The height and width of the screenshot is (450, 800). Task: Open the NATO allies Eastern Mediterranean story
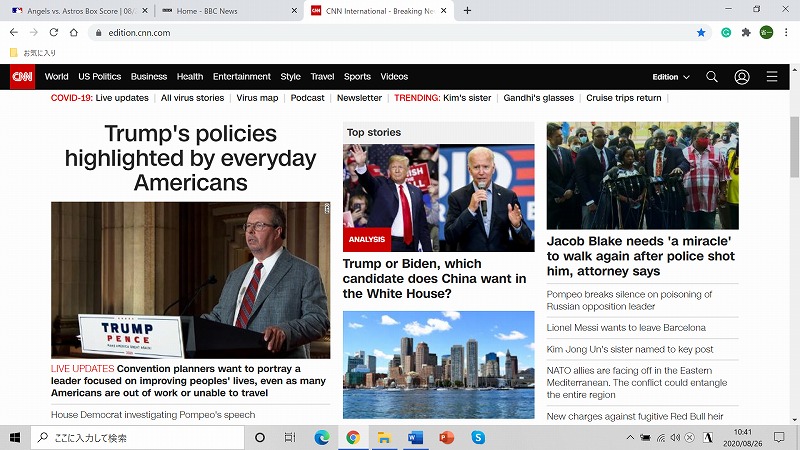pyautogui.click(x=637, y=383)
